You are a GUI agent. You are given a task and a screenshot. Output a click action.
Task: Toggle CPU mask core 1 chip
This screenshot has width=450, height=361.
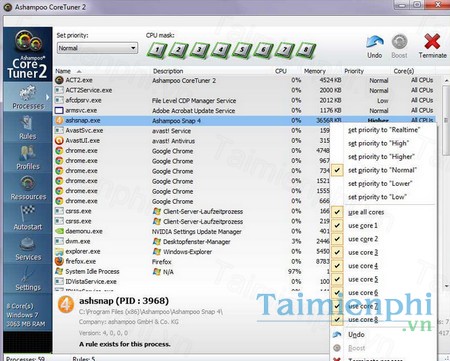point(157,50)
